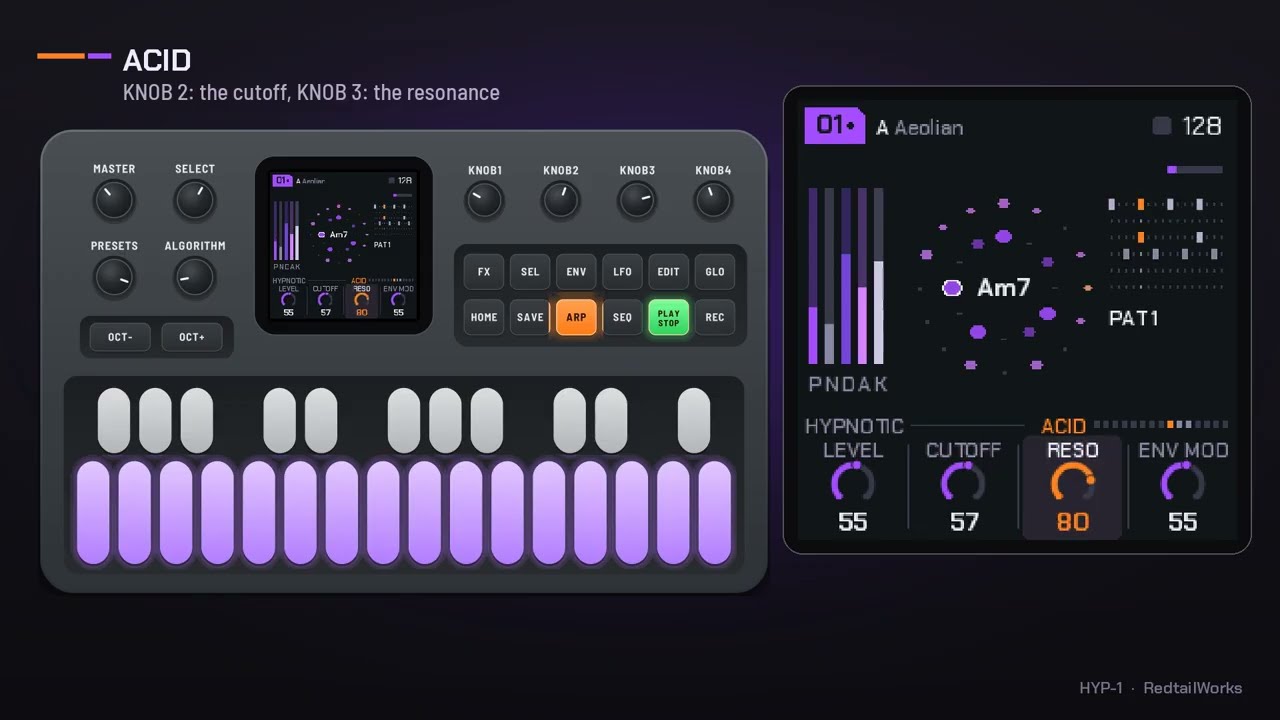1280x720 pixels.
Task: Click the purple 01 preset badge
Action: (x=834, y=126)
